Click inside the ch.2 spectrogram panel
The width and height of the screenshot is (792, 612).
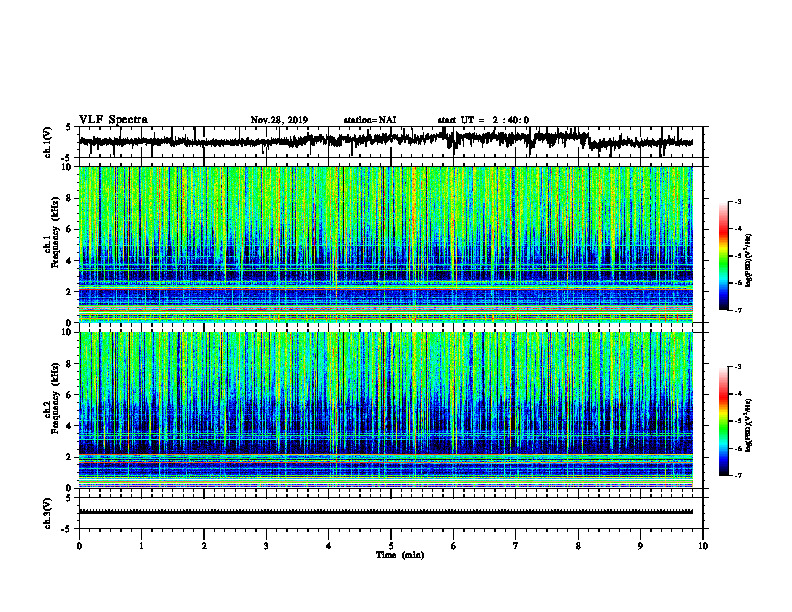[385, 410]
